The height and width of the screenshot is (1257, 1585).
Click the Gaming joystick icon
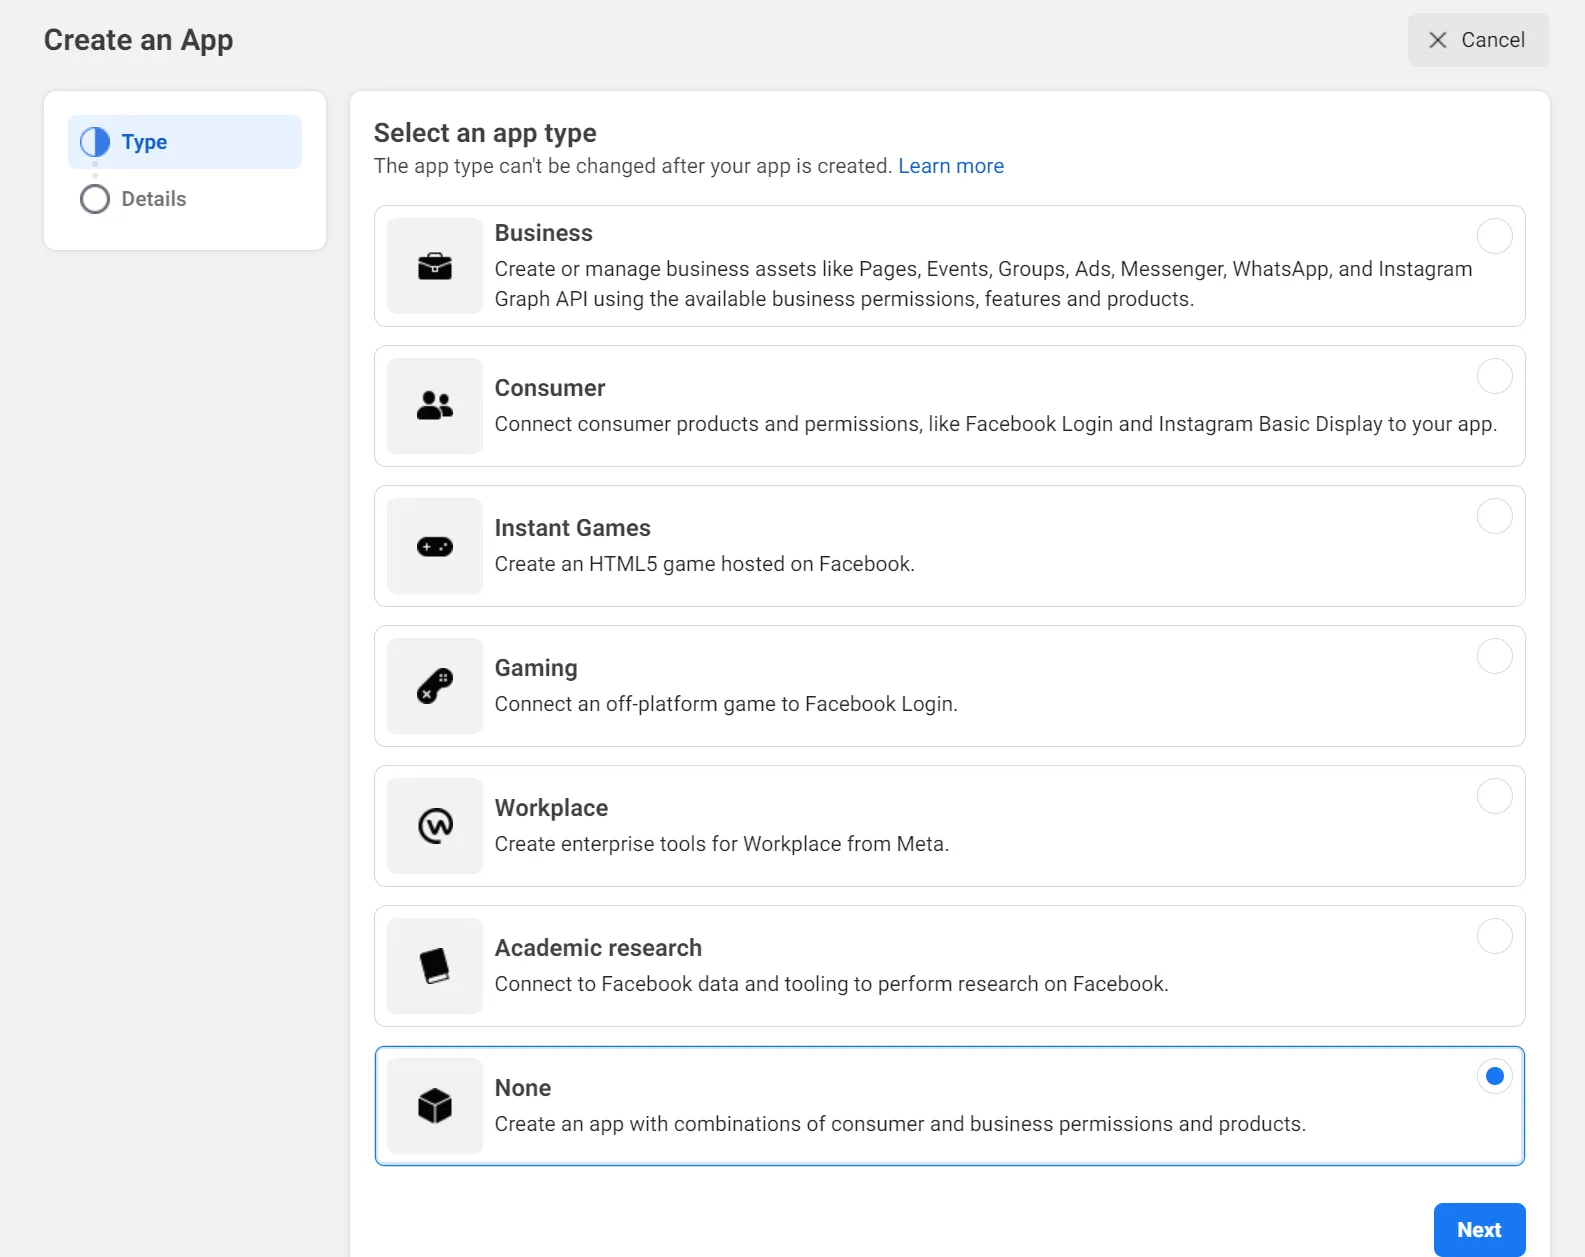435,686
